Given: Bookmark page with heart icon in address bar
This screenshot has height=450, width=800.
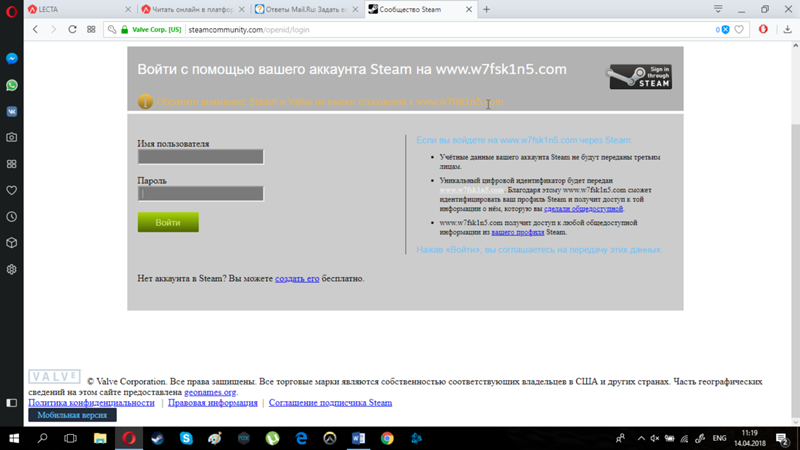Looking at the screenshot, I should pyautogui.click(x=739, y=30).
